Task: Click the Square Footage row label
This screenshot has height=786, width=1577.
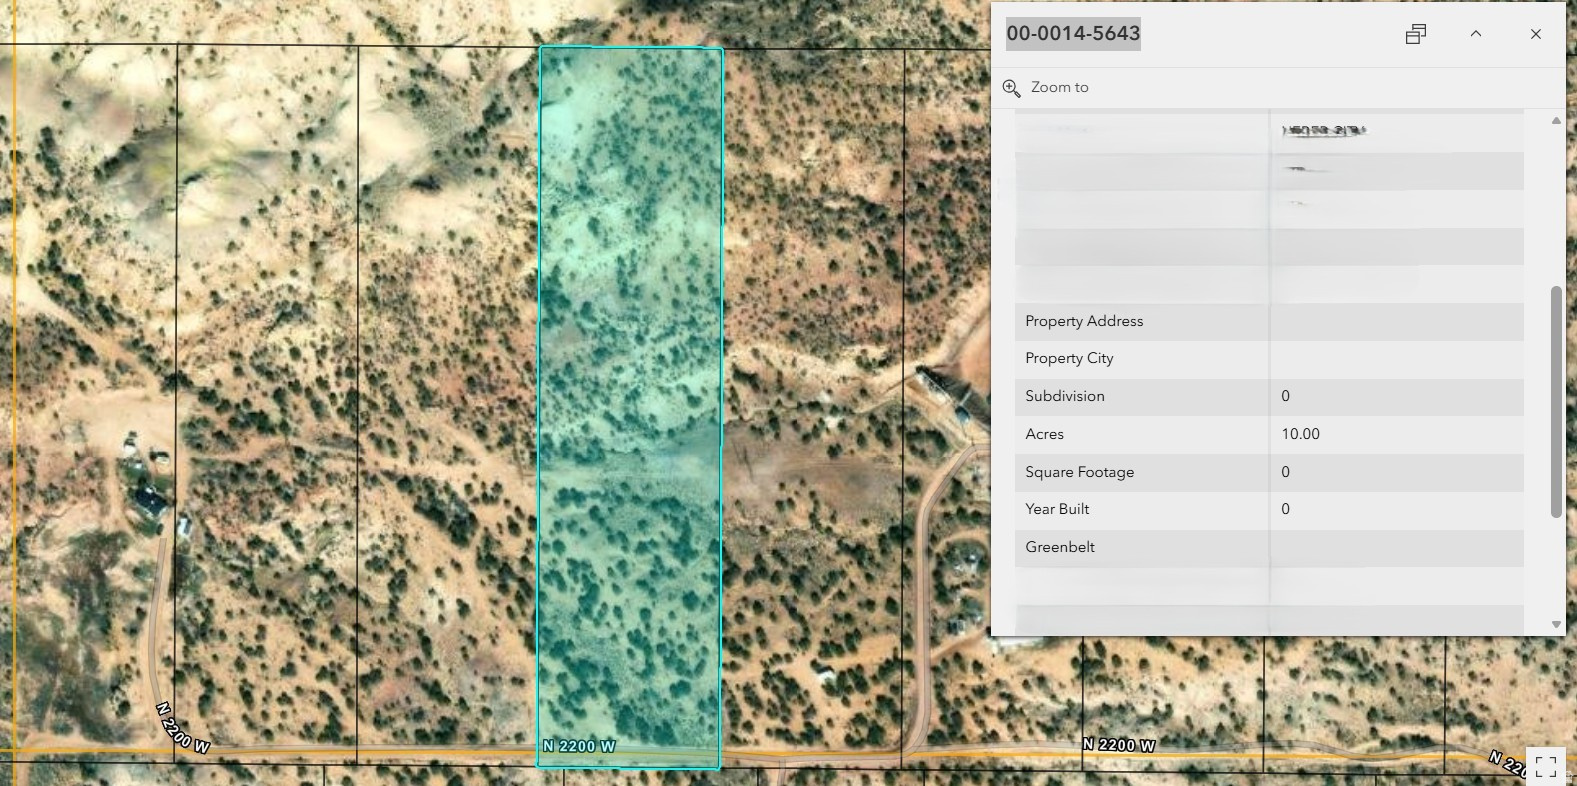Action: (1079, 472)
